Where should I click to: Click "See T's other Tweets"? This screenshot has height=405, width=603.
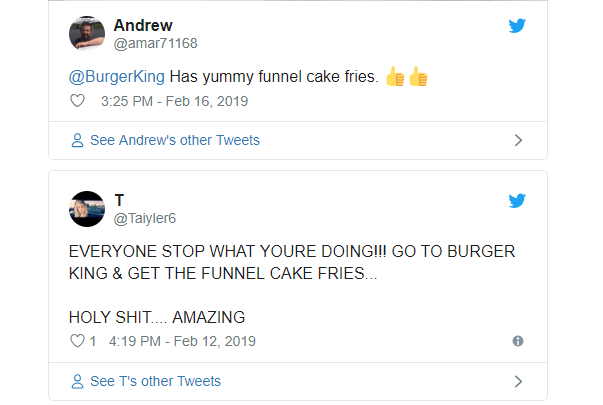pos(155,381)
